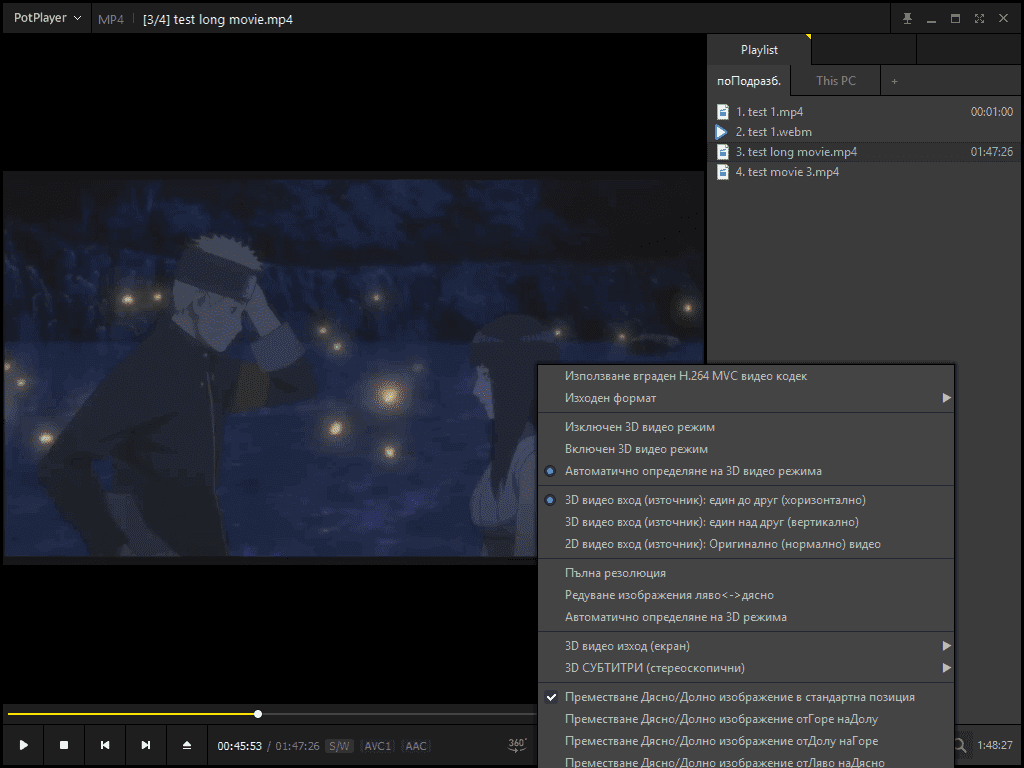Stop playback with the Stop button

[x=64, y=745]
